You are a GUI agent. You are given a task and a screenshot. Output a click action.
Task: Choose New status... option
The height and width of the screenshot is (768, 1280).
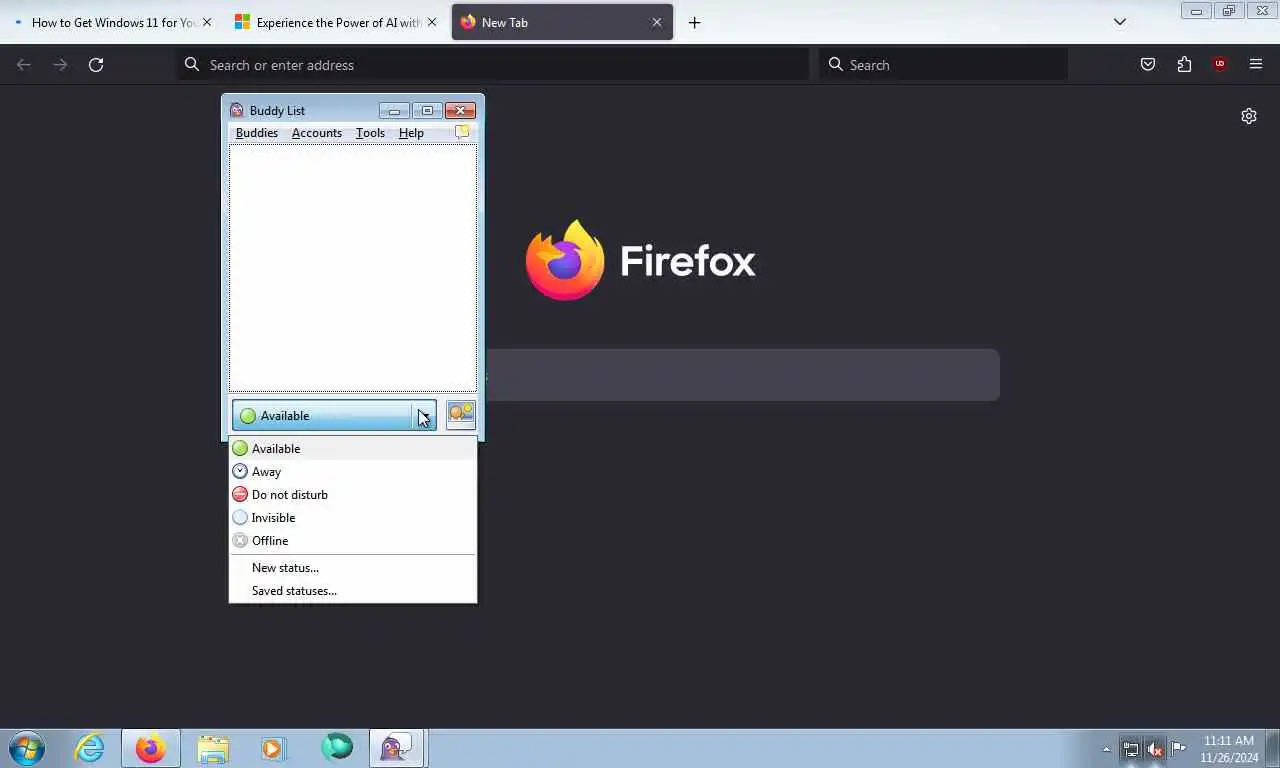(x=353, y=568)
